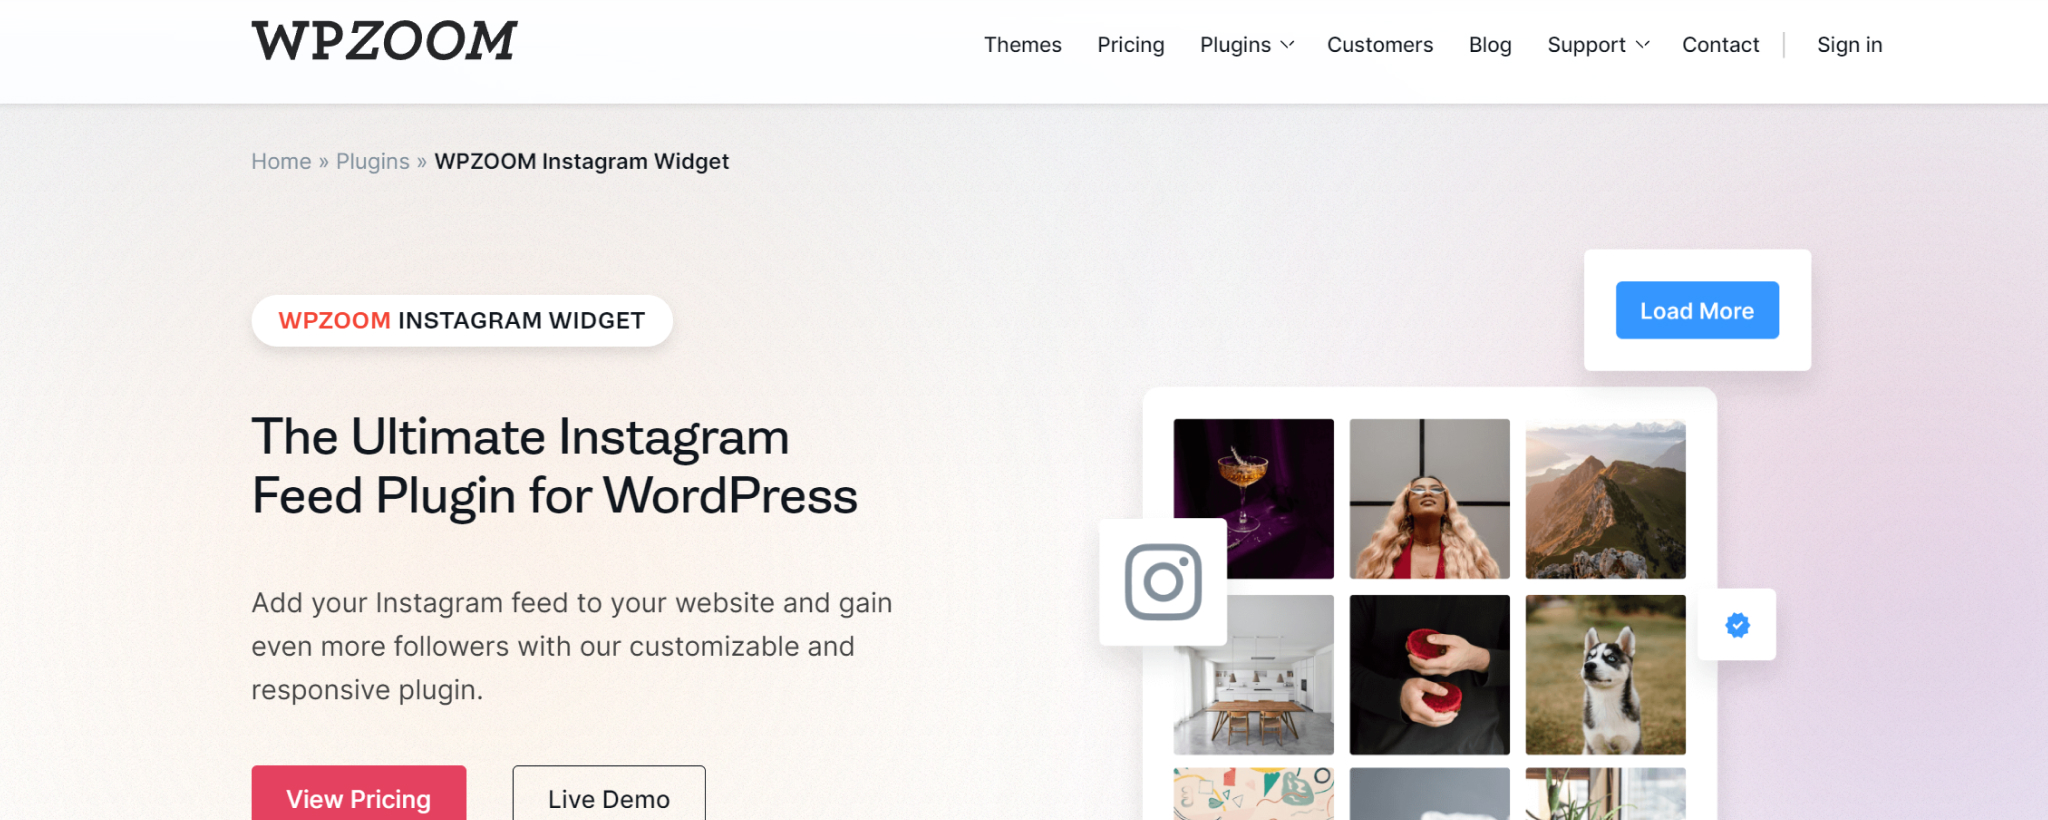Open the Themes menu item
This screenshot has height=820, width=2048.
[x=1022, y=45]
